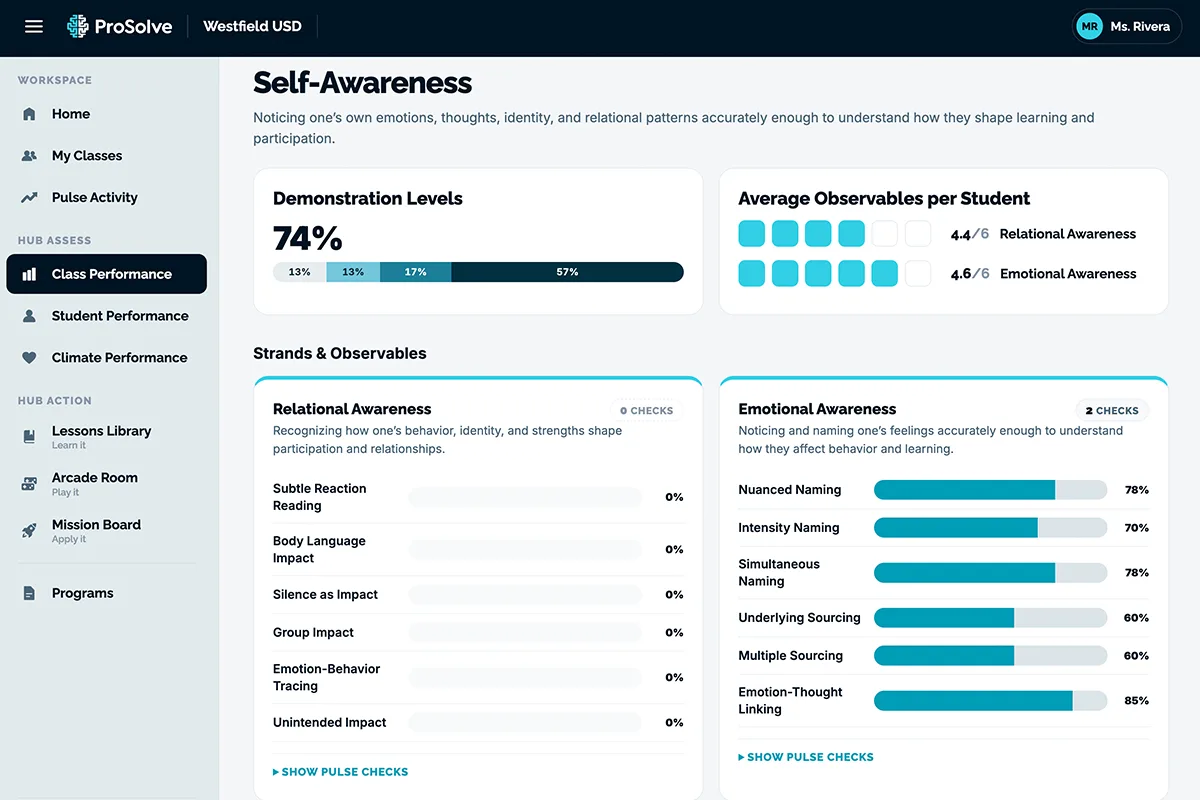Screen dimensions: 1200x800
Task: Click the My Classes people icon
Action: (30, 156)
